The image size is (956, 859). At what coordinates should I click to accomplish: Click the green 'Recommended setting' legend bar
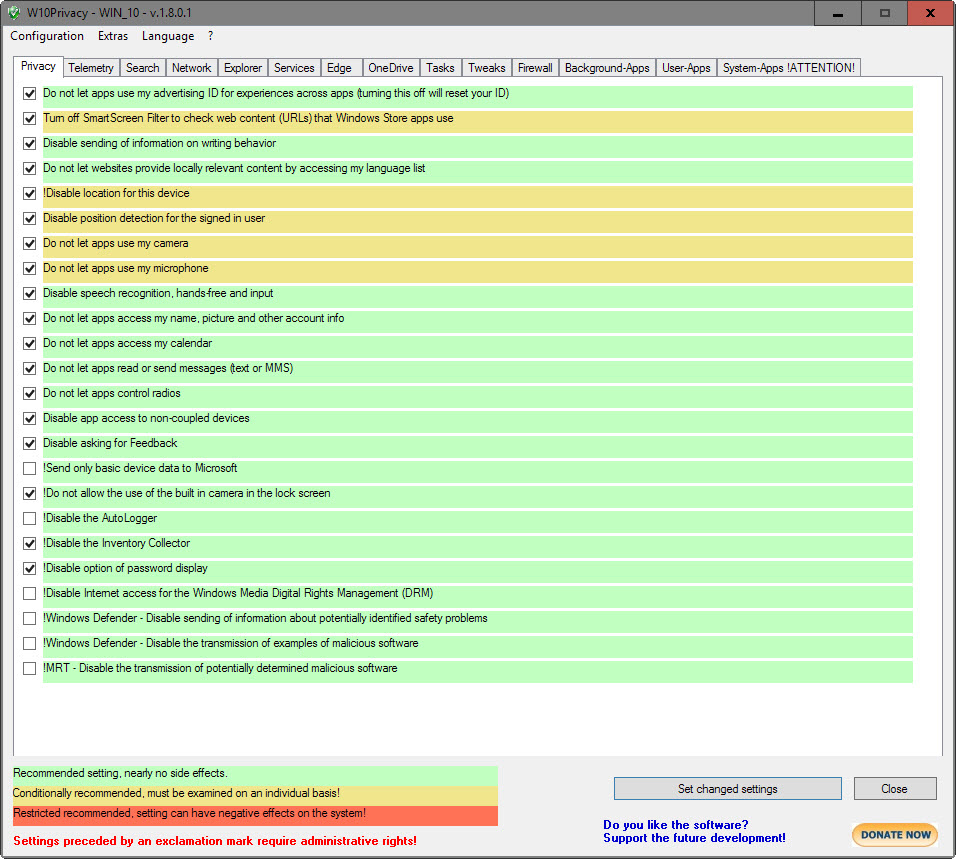pyautogui.click(x=255, y=775)
